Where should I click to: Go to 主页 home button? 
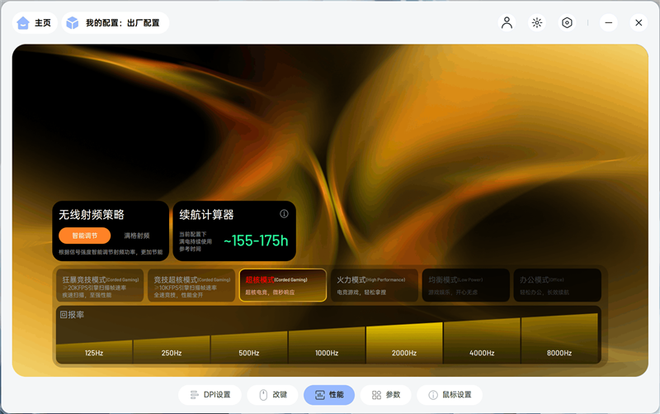tap(34, 23)
